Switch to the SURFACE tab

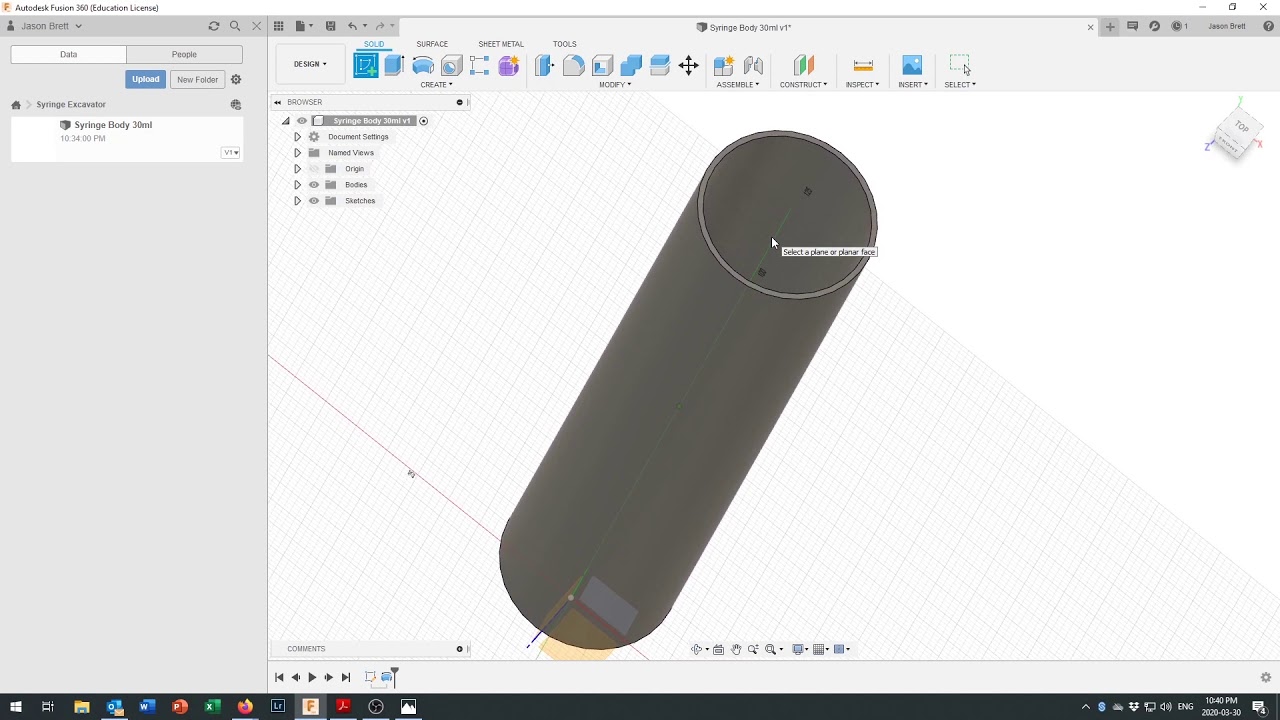click(x=432, y=44)
